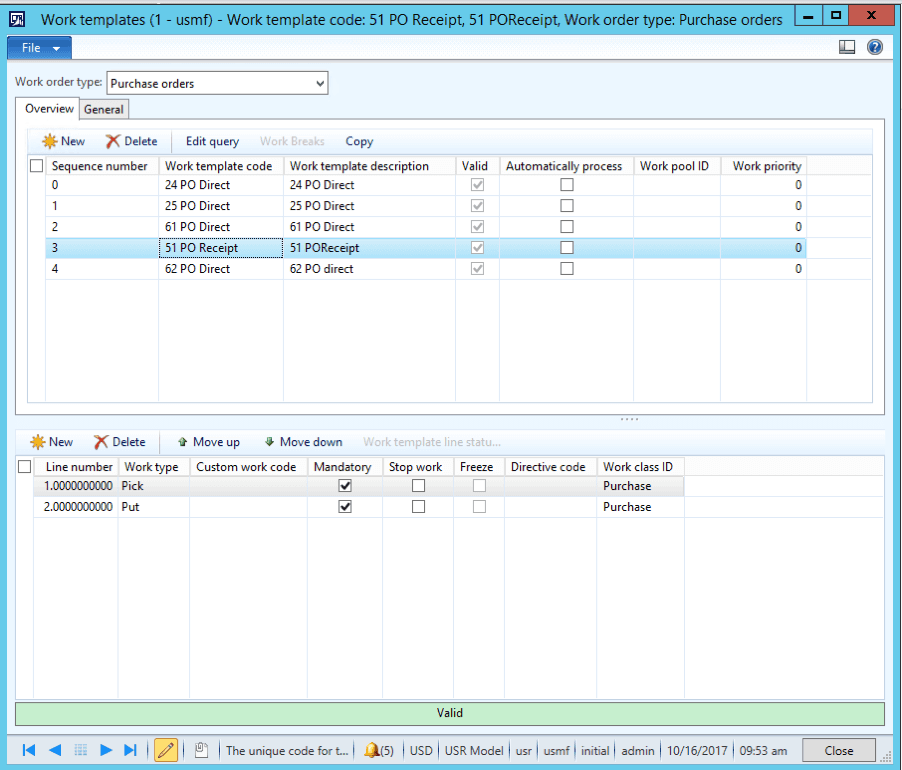Click Delete in the lower lines toolbar

pos(120,442)
